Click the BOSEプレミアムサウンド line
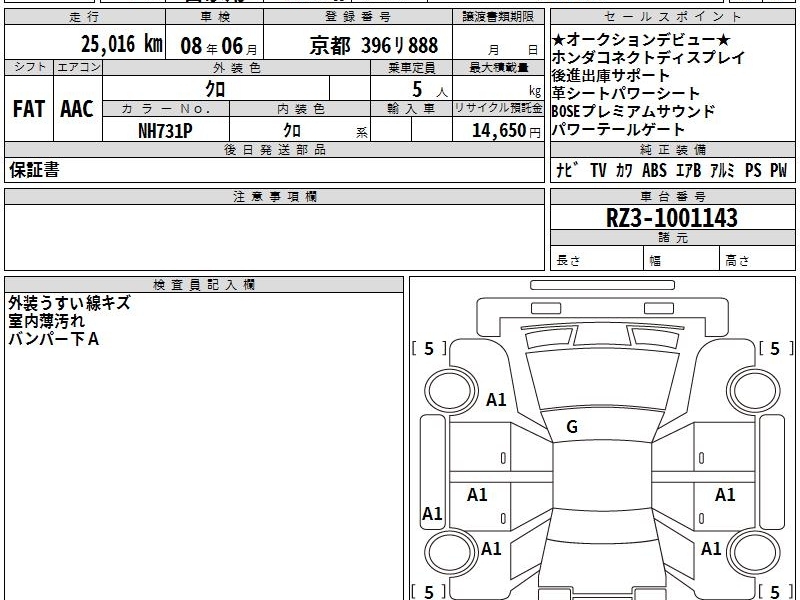The width and height of the screenshot is (800, 600). 633,111
